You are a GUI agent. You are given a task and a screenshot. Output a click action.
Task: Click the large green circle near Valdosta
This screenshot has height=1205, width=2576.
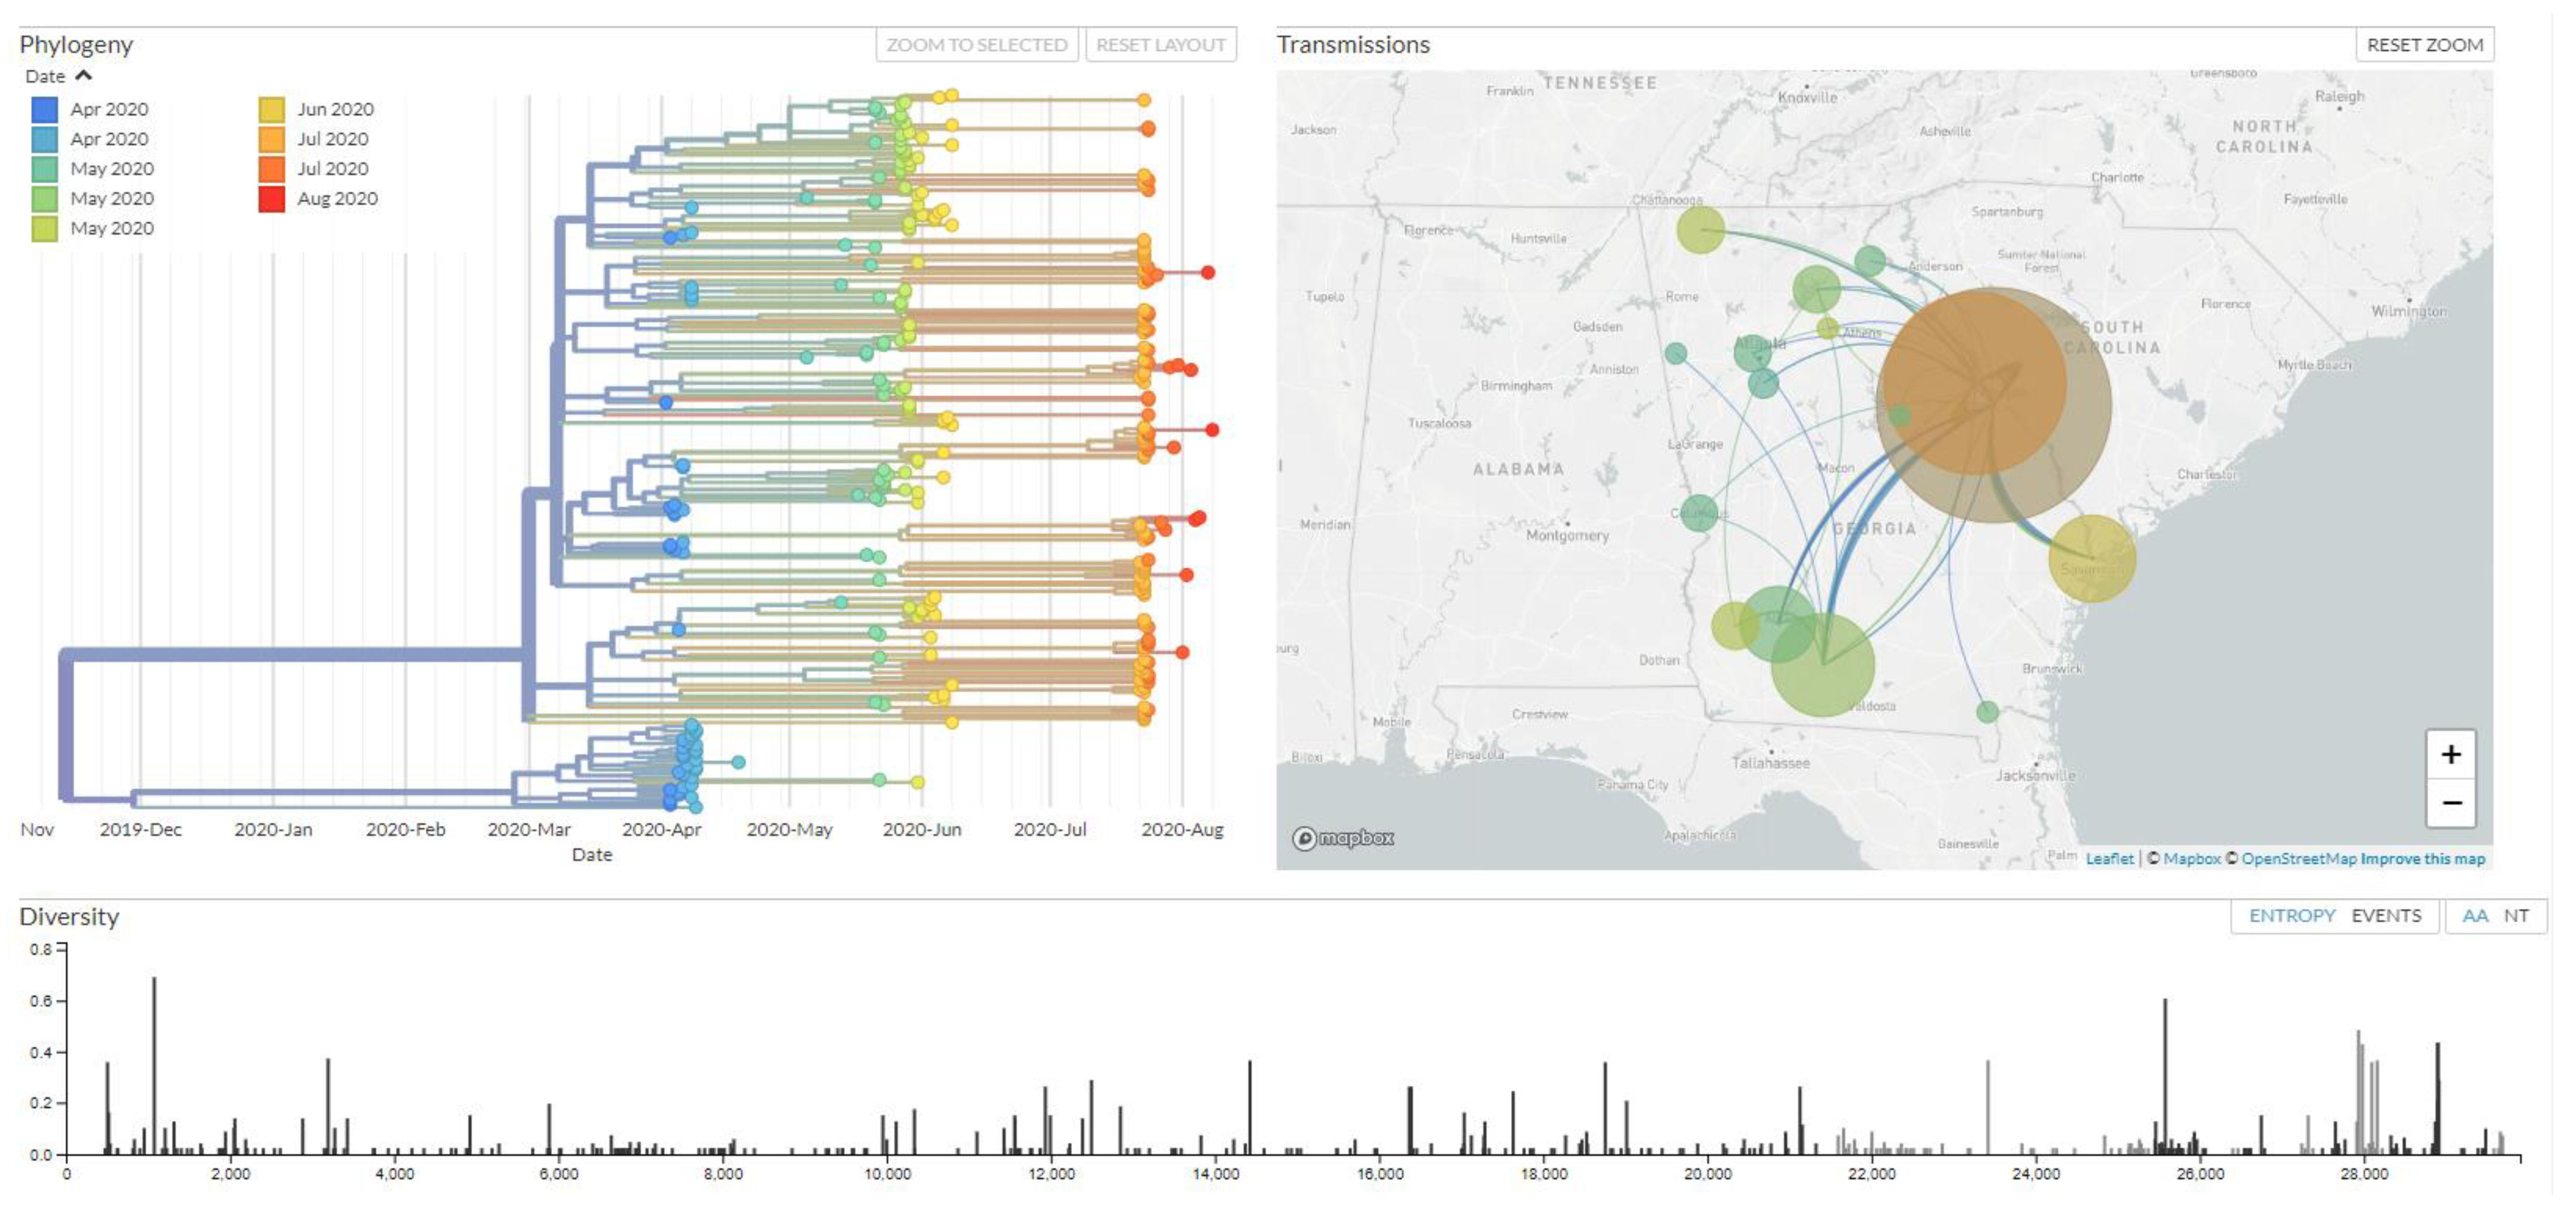(x=1822, y=664)
